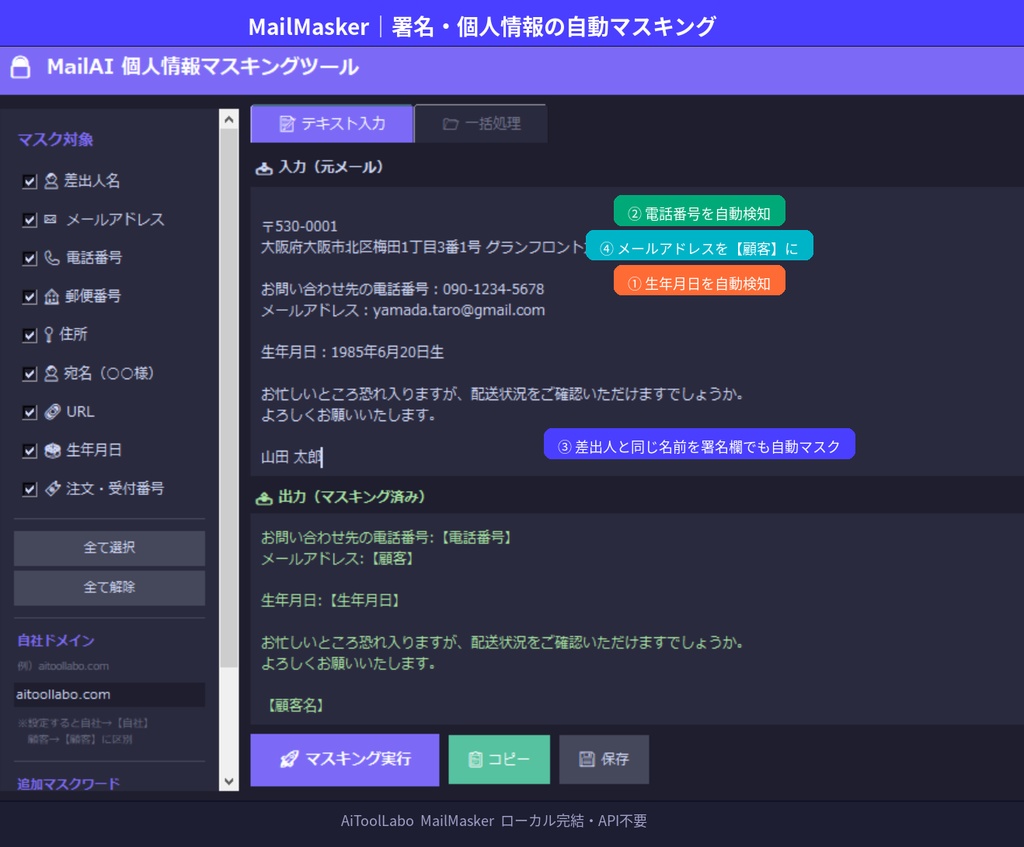The height and width of the screenshot is (847, 1024).
Task: Click the building icon next to 郵便番号
Action: tap(50, 295)
